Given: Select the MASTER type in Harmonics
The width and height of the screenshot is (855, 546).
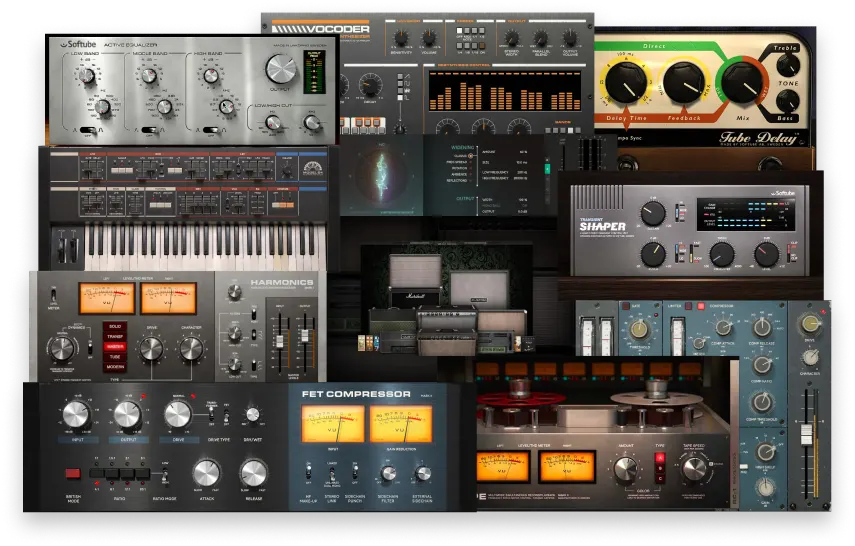Looking at the screenshot, I should pos(115,346).
